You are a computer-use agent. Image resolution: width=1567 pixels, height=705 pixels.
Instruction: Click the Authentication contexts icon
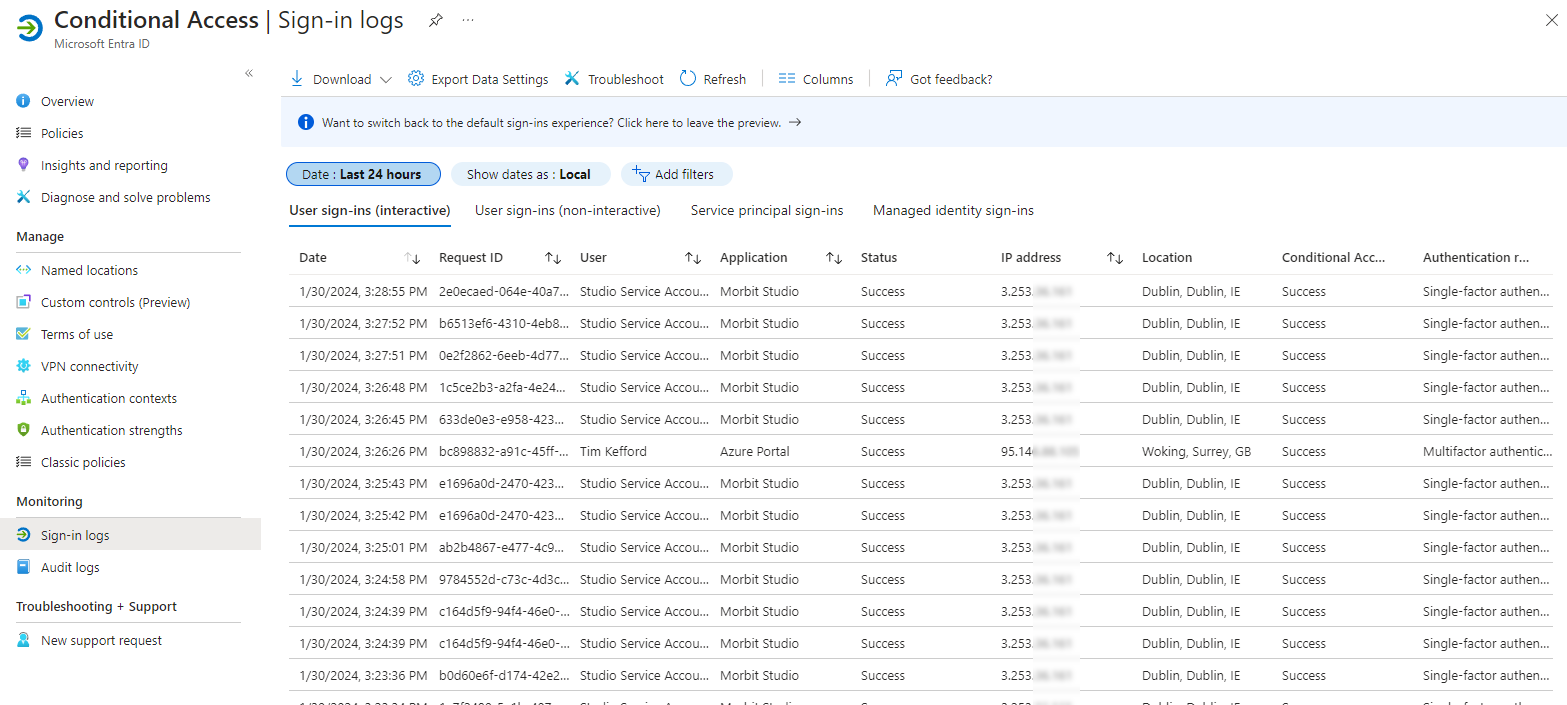click(24, 398)
